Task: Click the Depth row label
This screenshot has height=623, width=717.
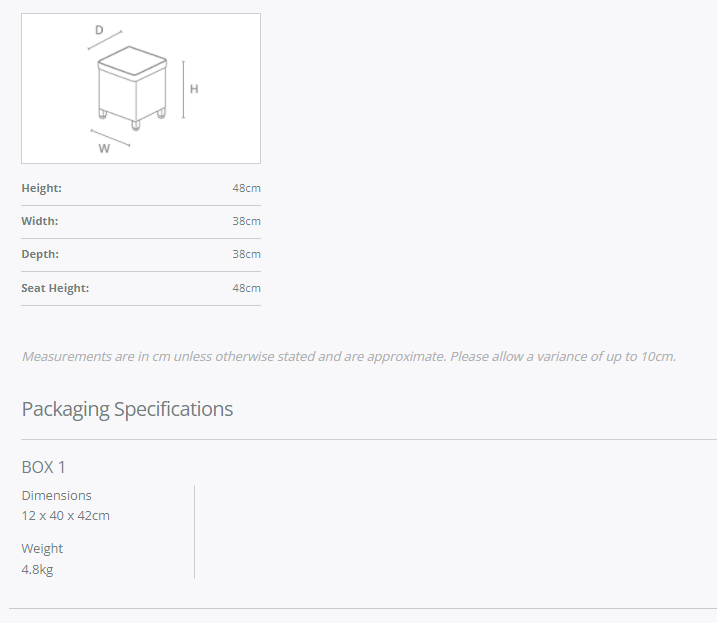Action: 40,254
